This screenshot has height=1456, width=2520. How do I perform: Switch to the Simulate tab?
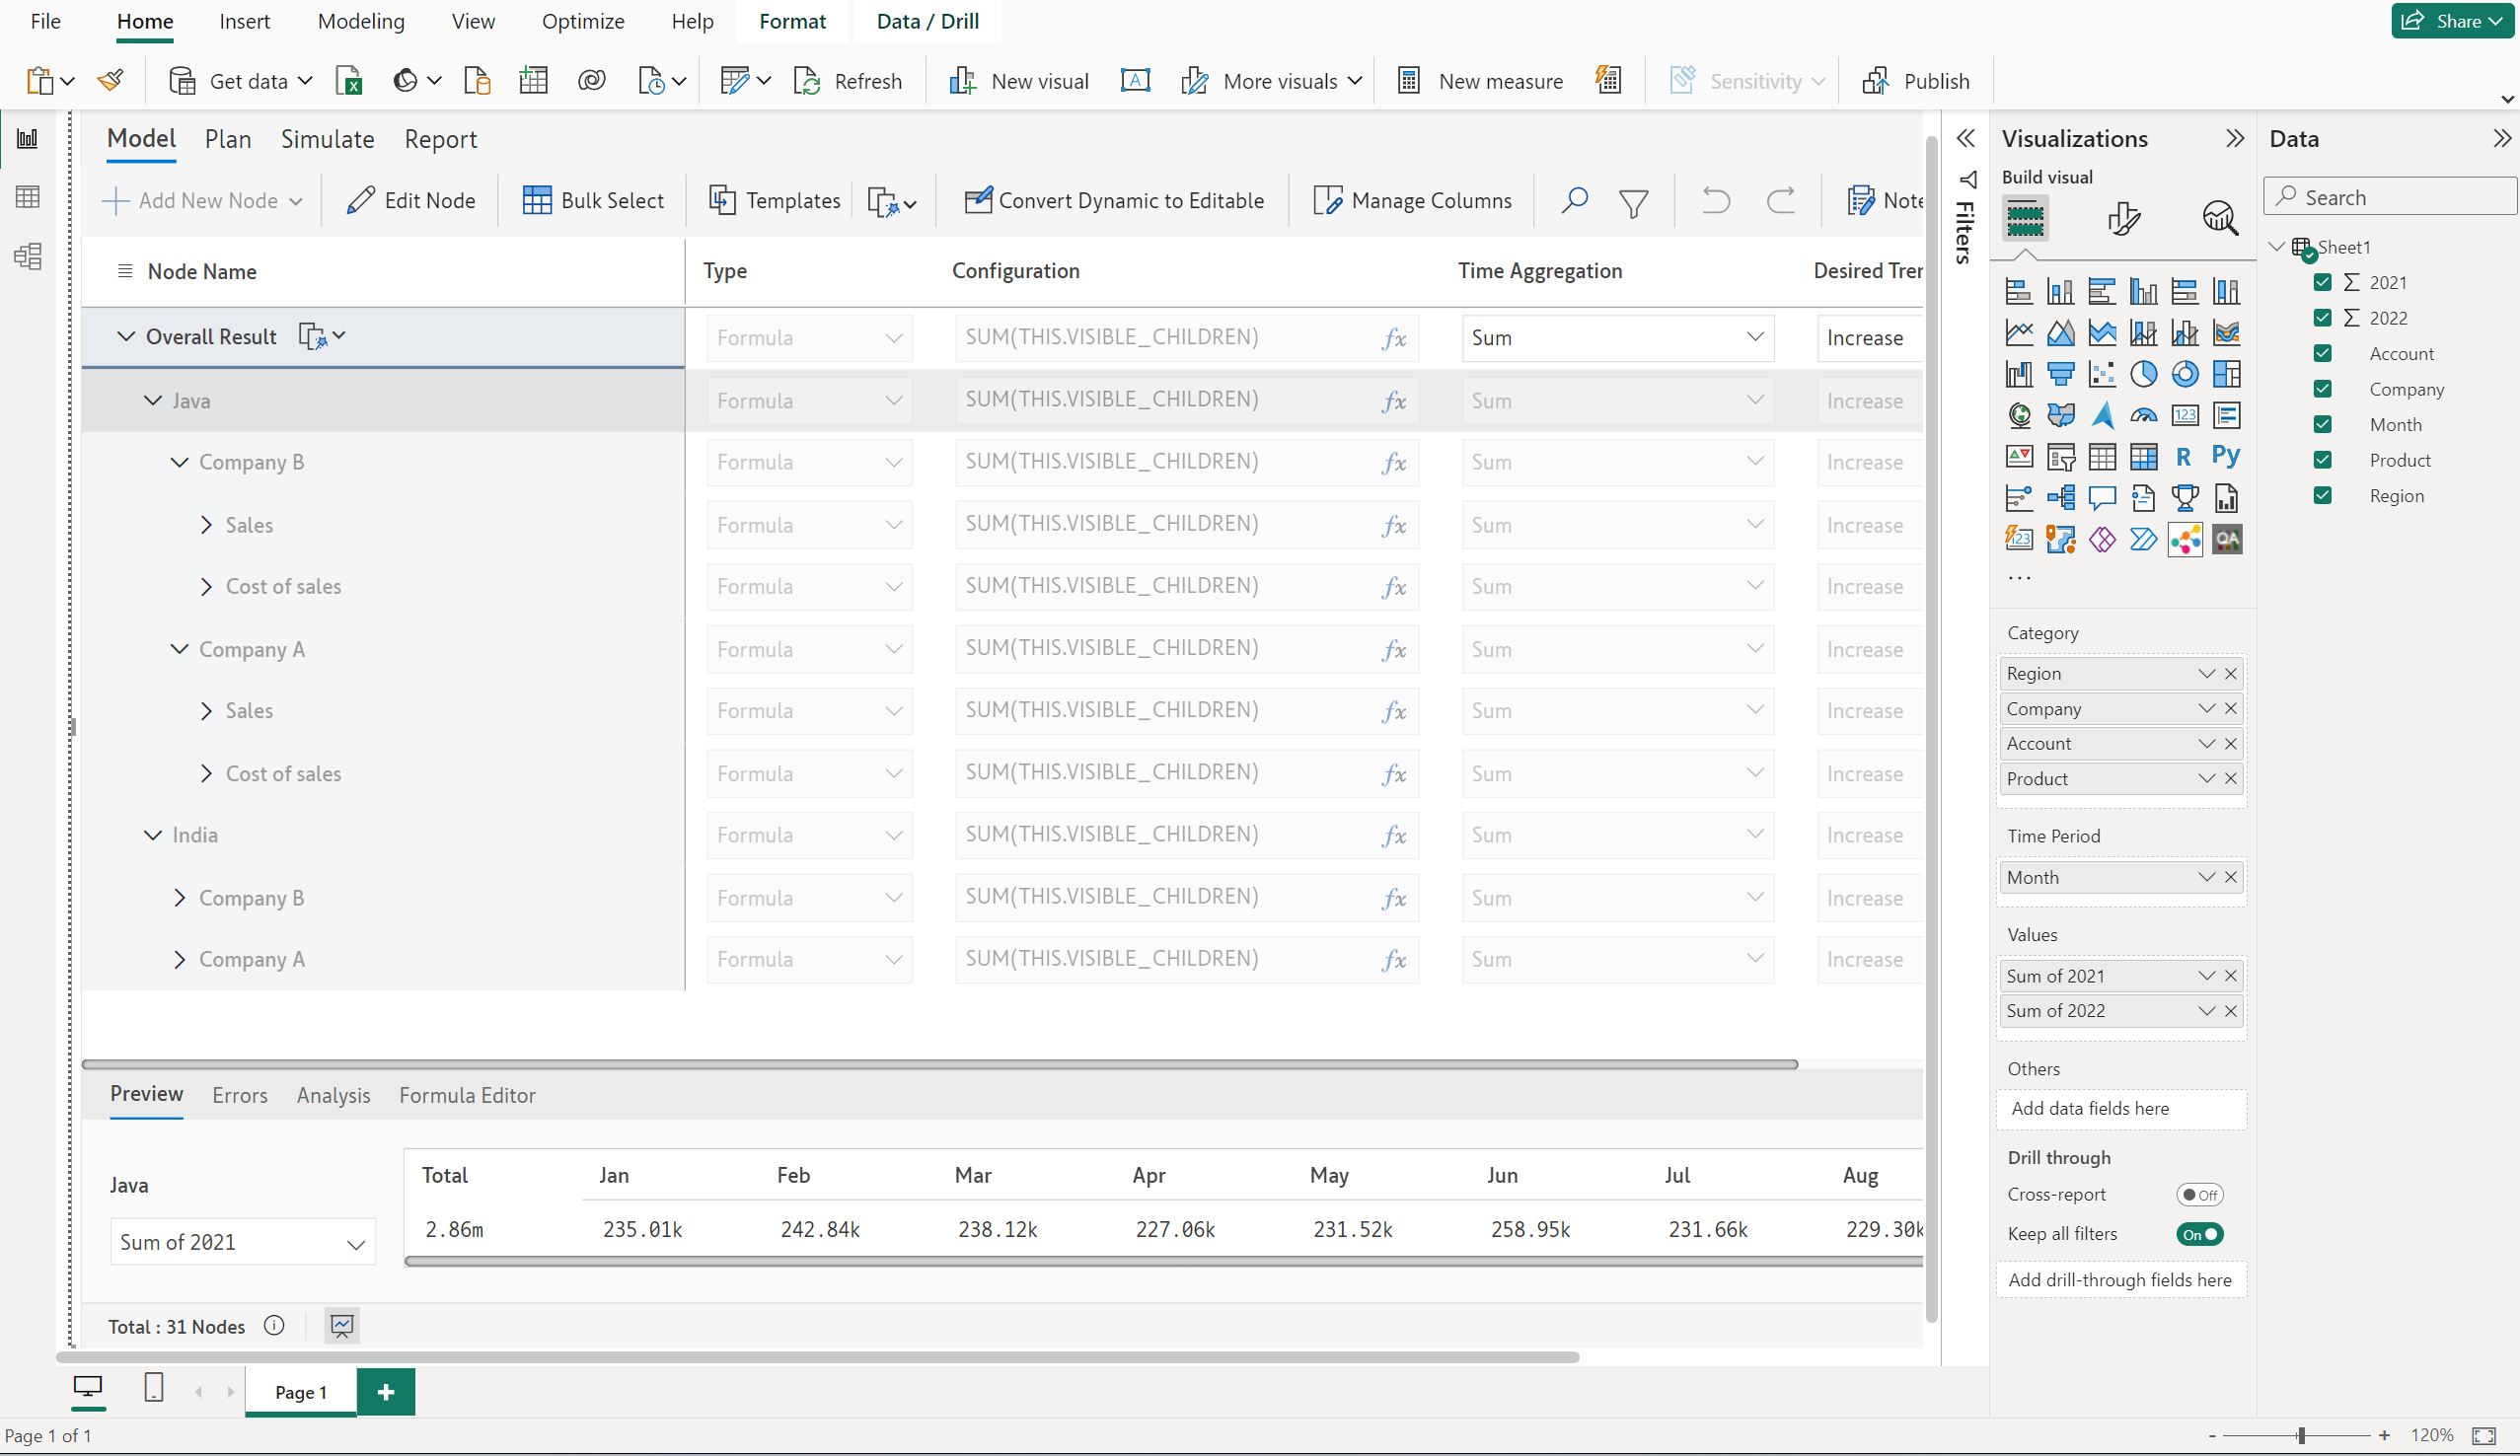tap(327, 140)
